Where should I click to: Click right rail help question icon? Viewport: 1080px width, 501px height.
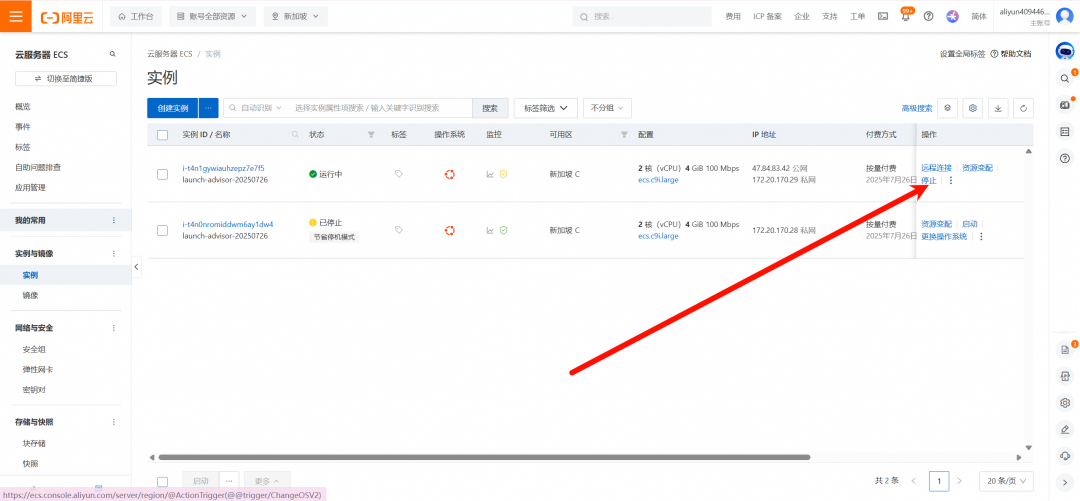coord(1065,159)
